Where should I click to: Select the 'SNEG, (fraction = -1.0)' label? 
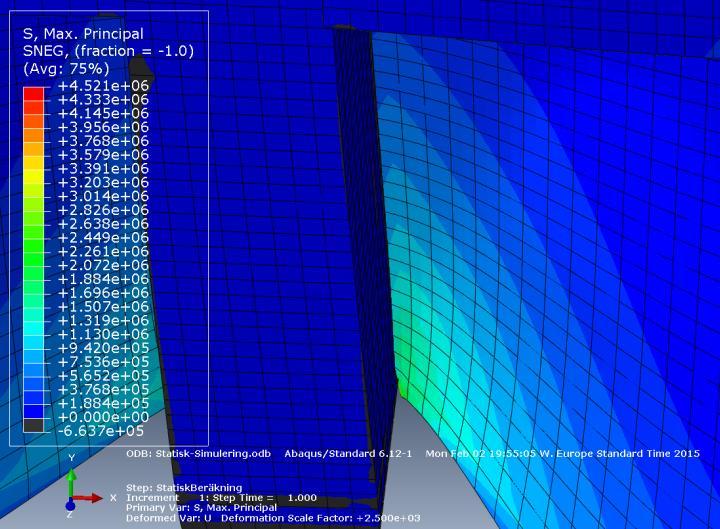click(x=108, y=51)
